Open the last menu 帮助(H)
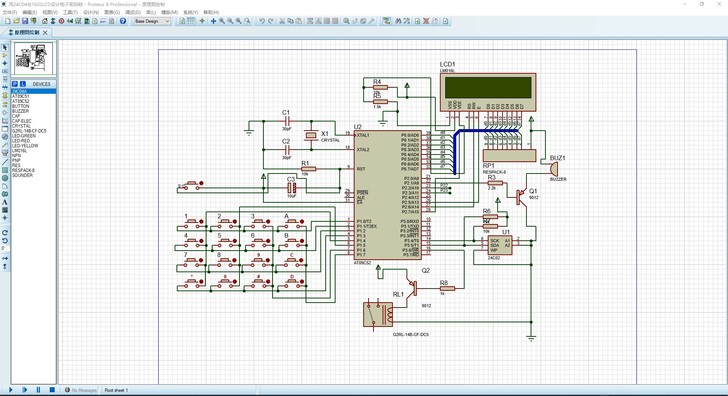Image resolution: width=728 pixels, height=396 pixels. point(211,12)
